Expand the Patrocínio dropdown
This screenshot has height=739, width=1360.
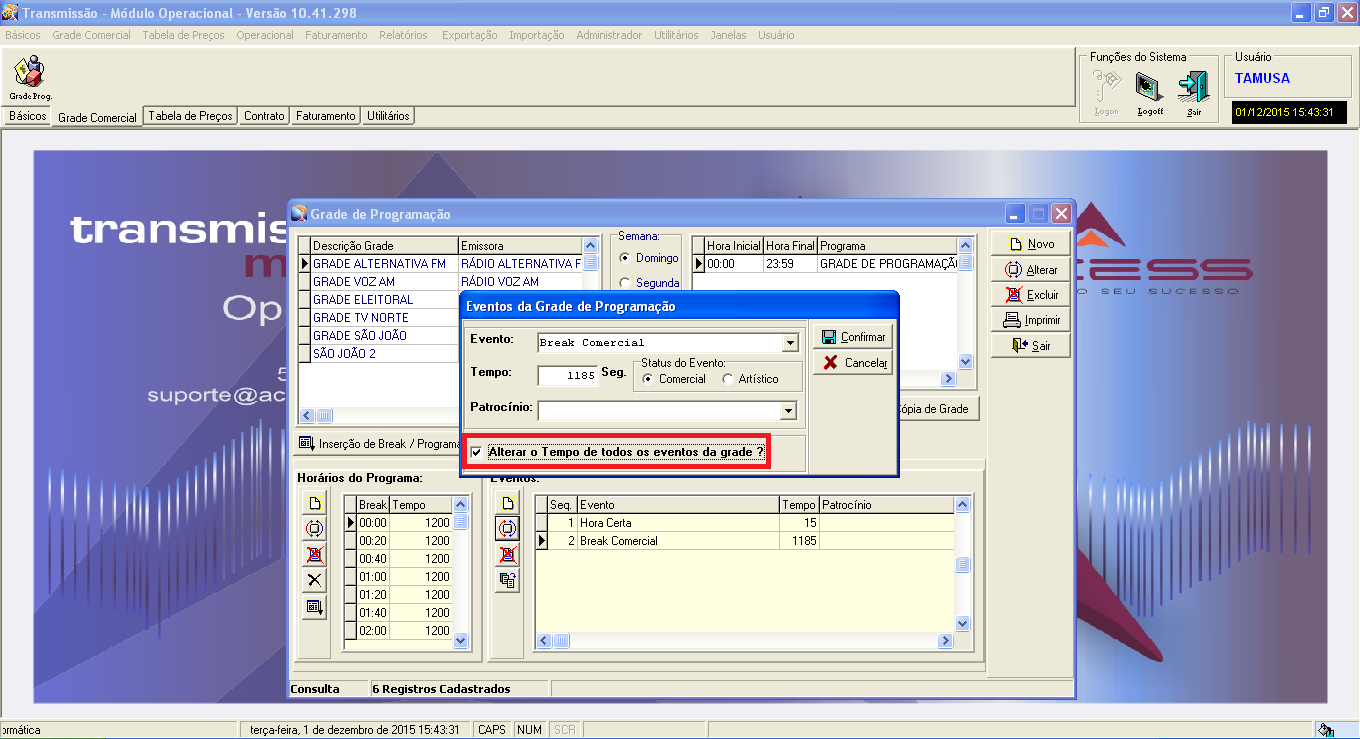788,410
